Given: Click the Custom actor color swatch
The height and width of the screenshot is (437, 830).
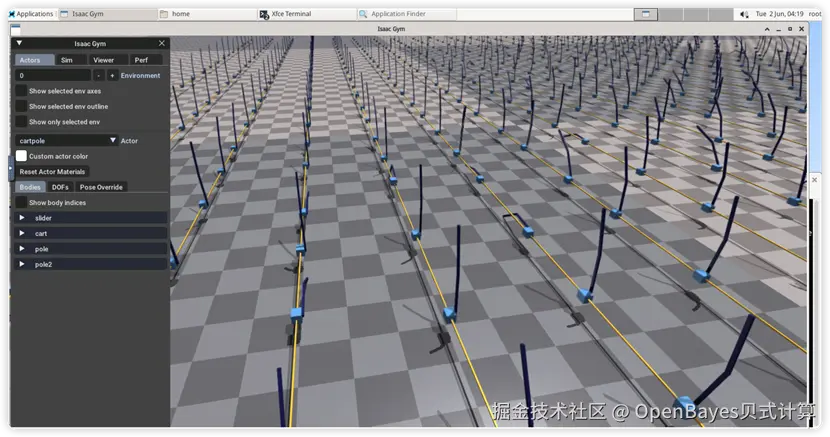Looking at the screenshot, I should point(21,156).
